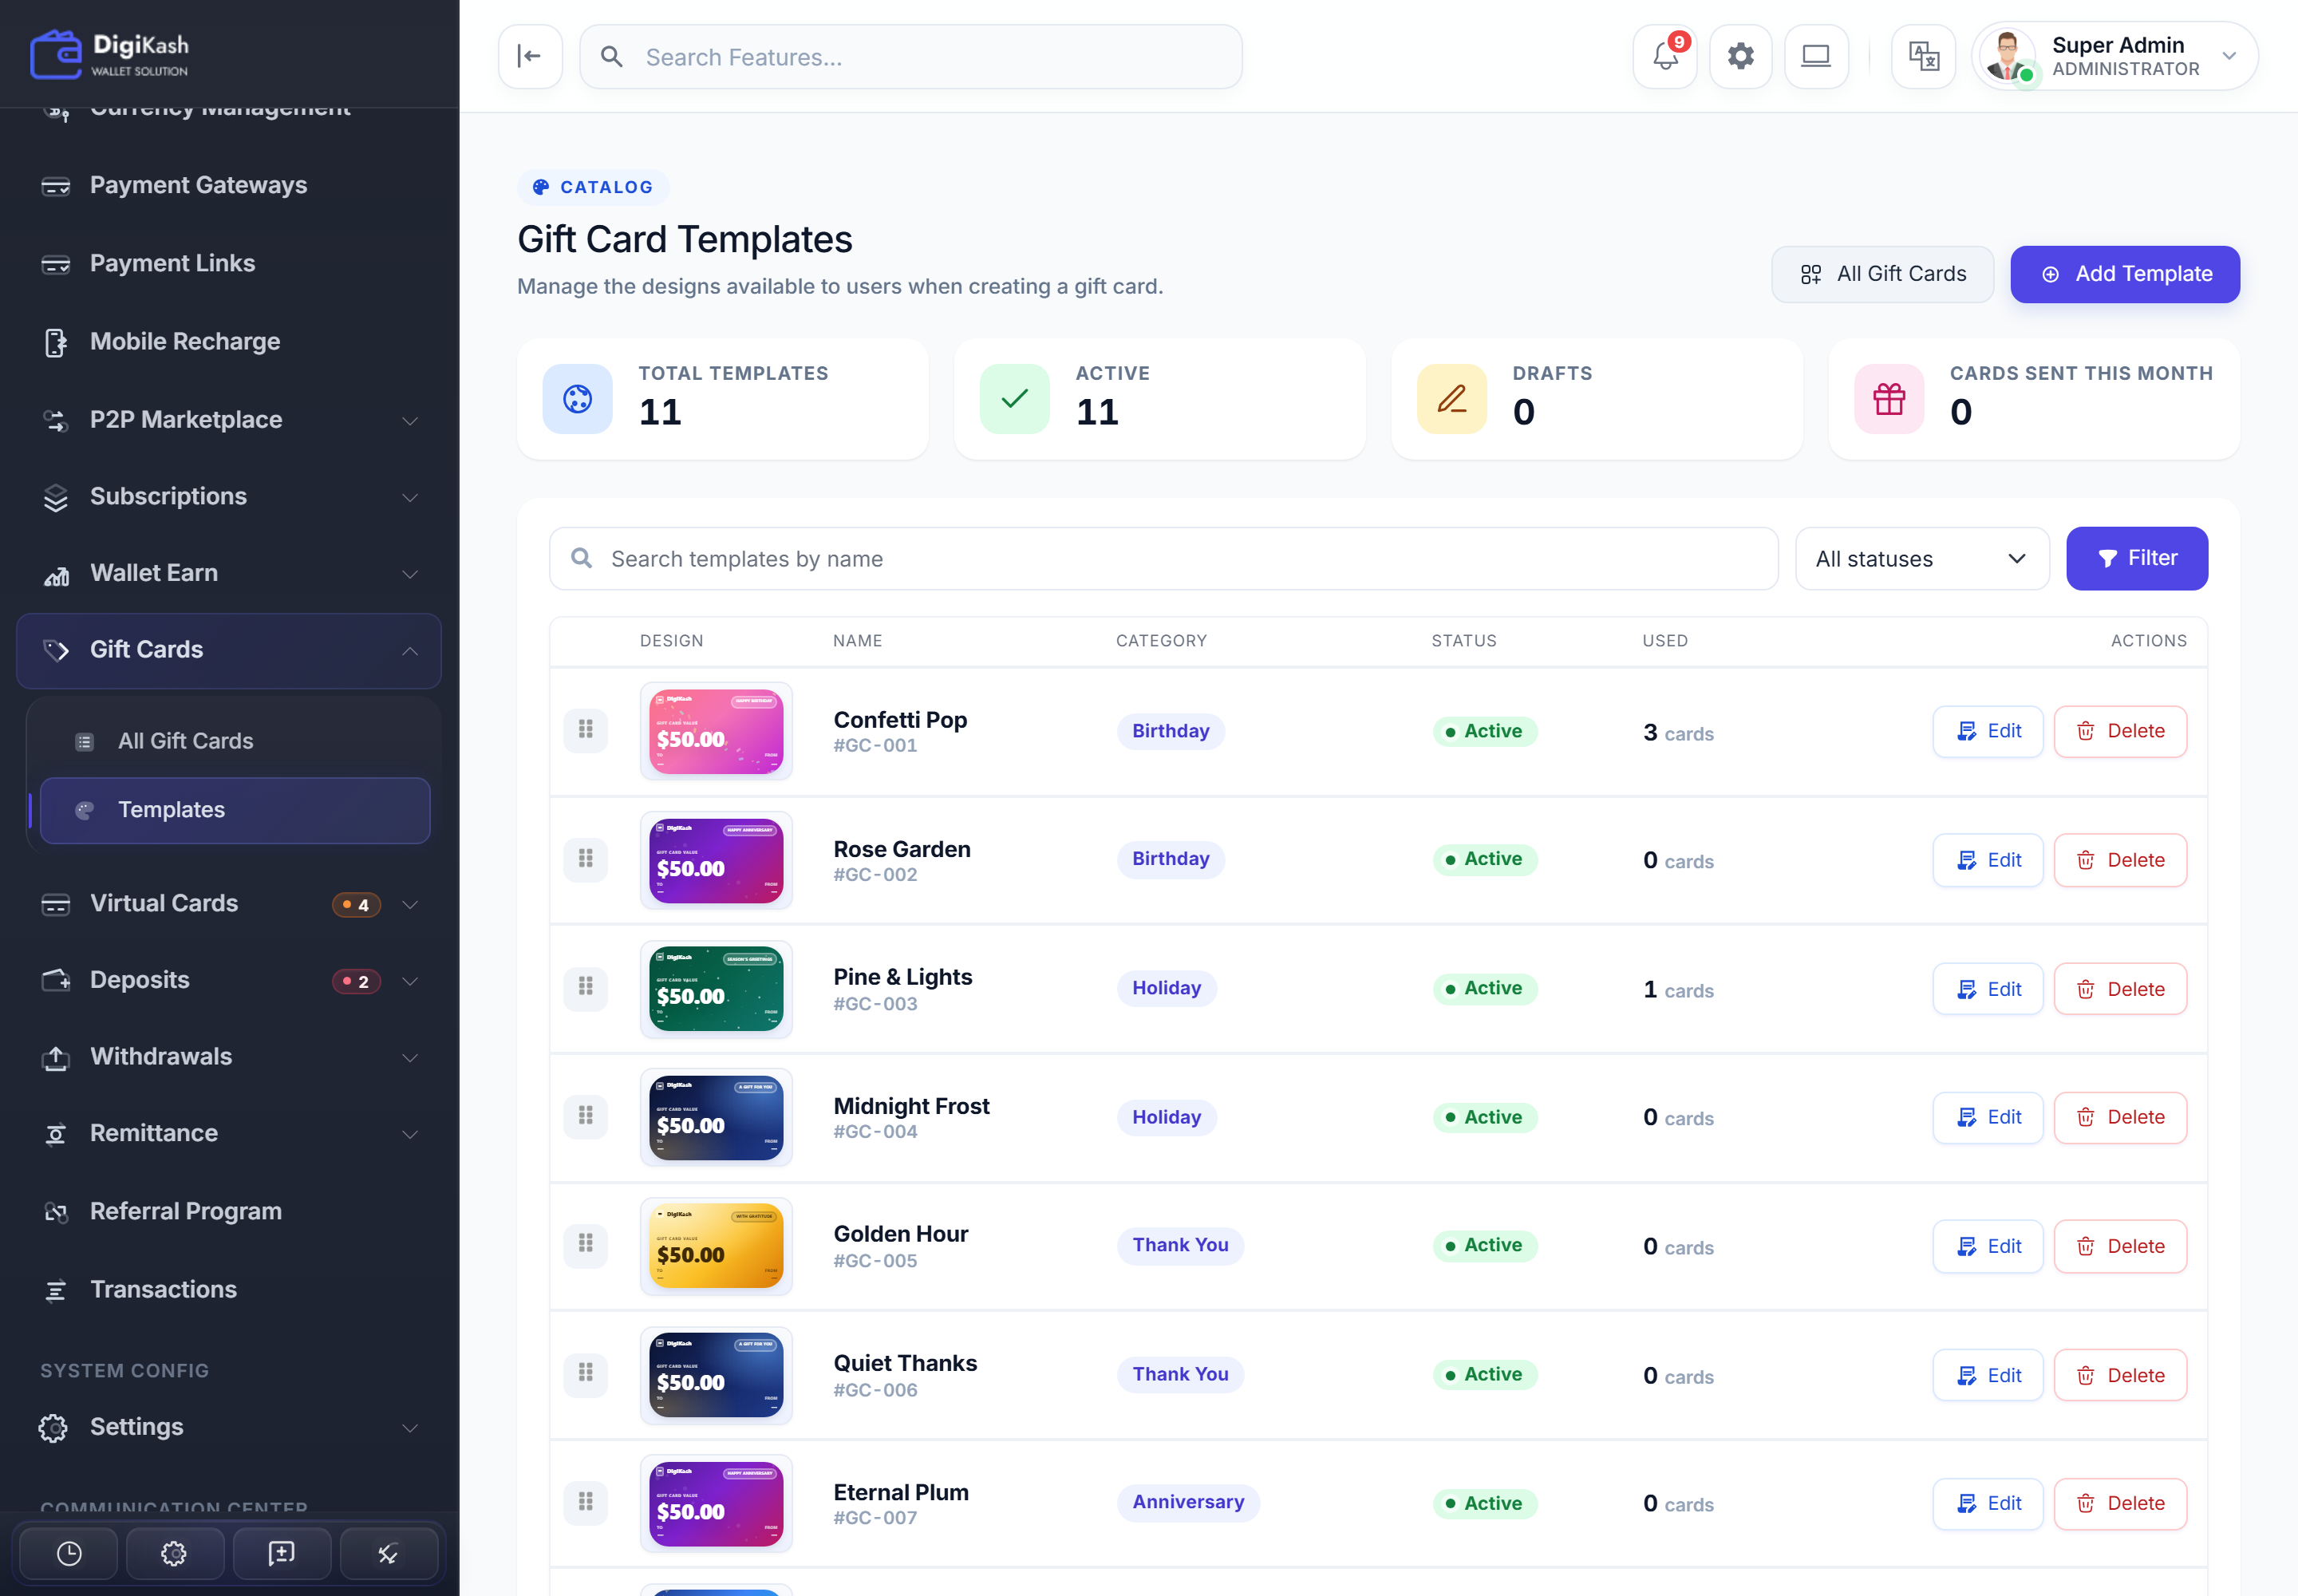Click drag handle for Rose Garden row

pos(586,859)
